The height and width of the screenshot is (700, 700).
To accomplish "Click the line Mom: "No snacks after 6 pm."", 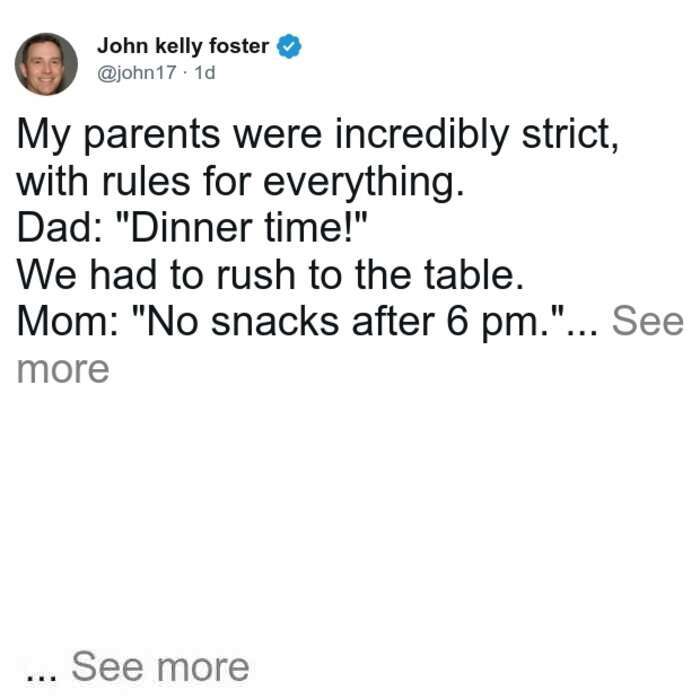I will (x=291, y=321).
